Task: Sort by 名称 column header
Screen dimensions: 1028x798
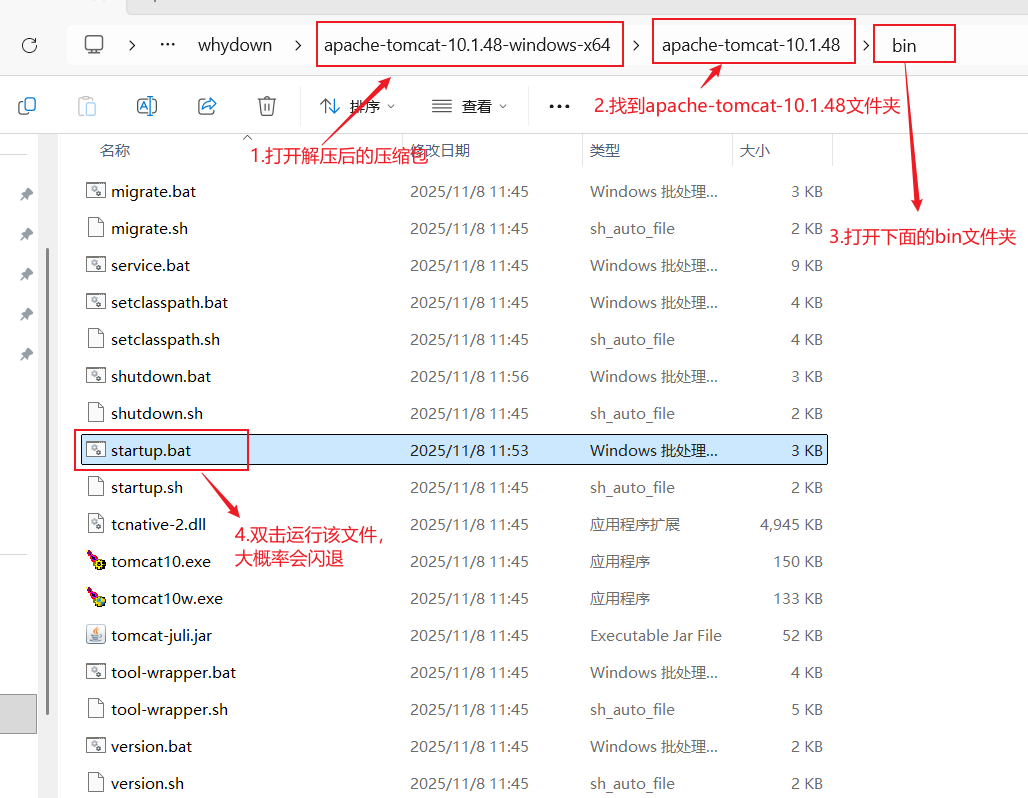Action: (x=115, y=151)
